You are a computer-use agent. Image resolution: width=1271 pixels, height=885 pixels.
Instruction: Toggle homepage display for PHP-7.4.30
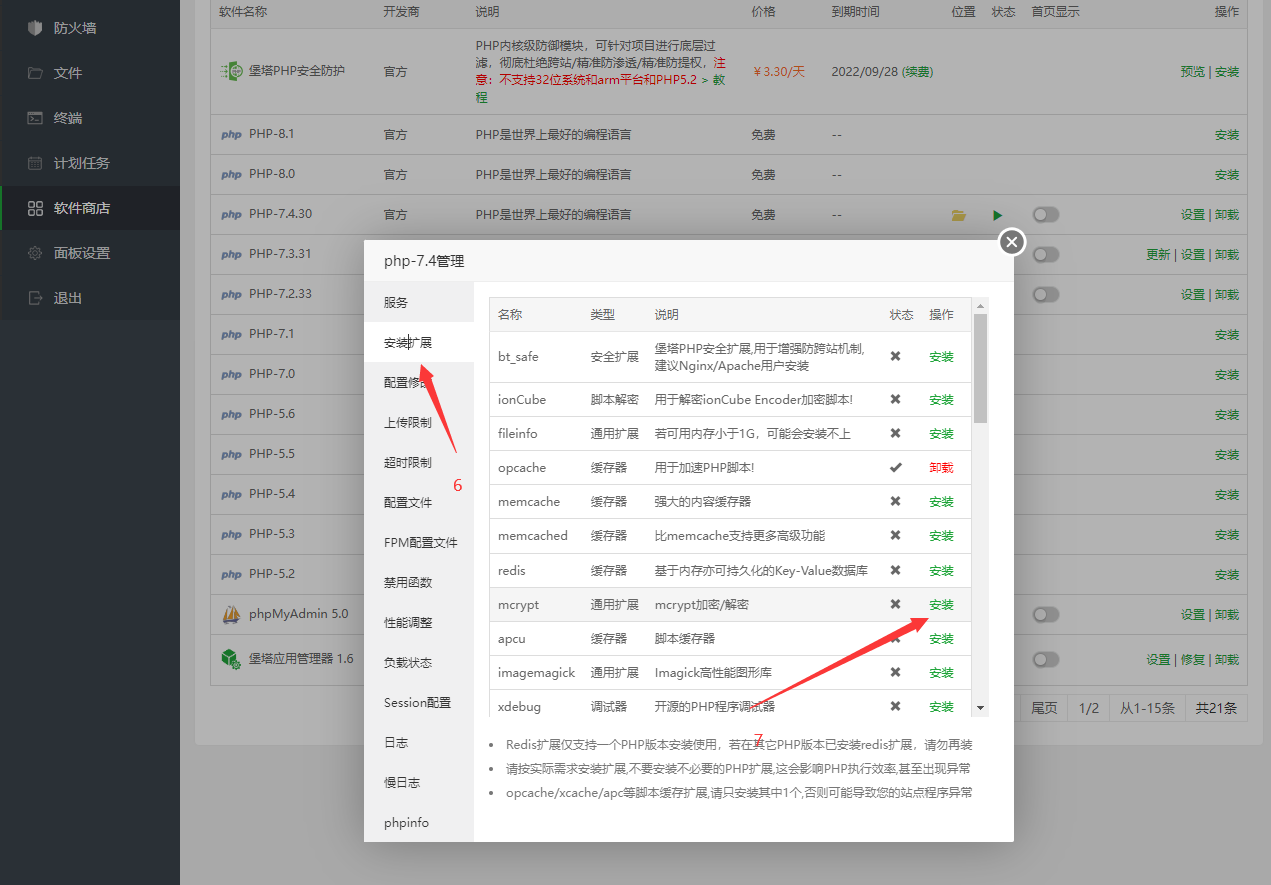click(1046, 215)
